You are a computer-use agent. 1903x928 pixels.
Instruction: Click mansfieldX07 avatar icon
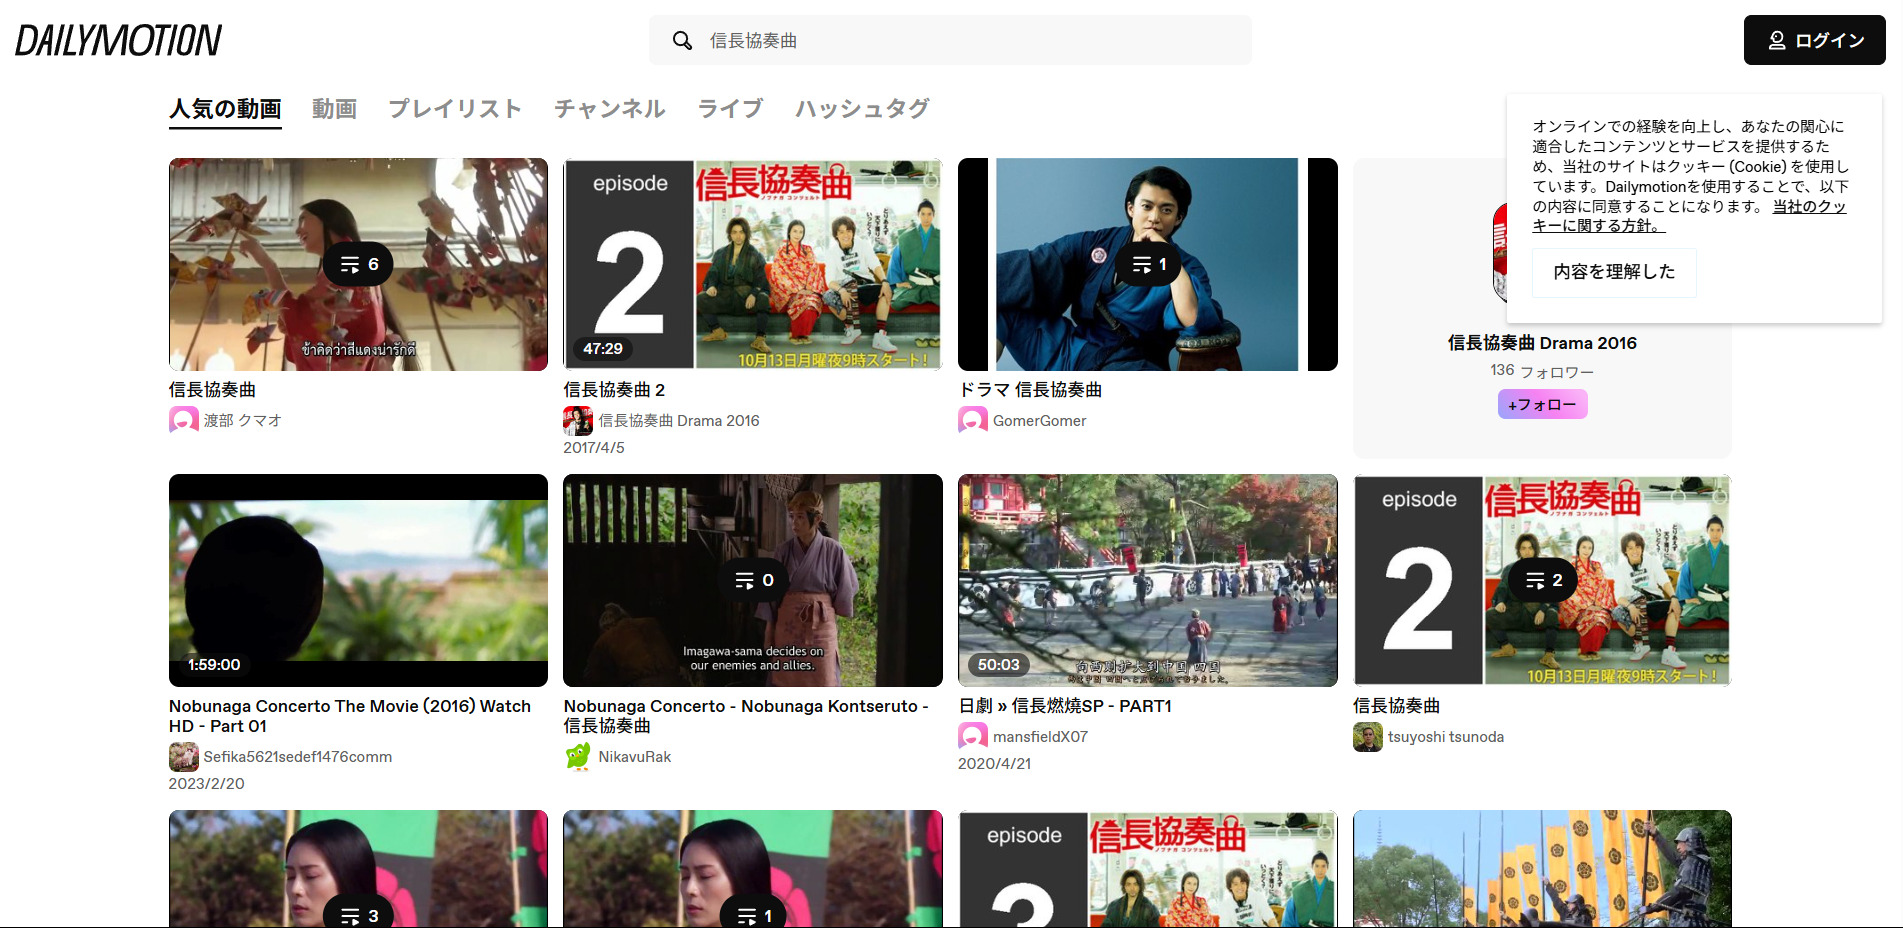973,737
